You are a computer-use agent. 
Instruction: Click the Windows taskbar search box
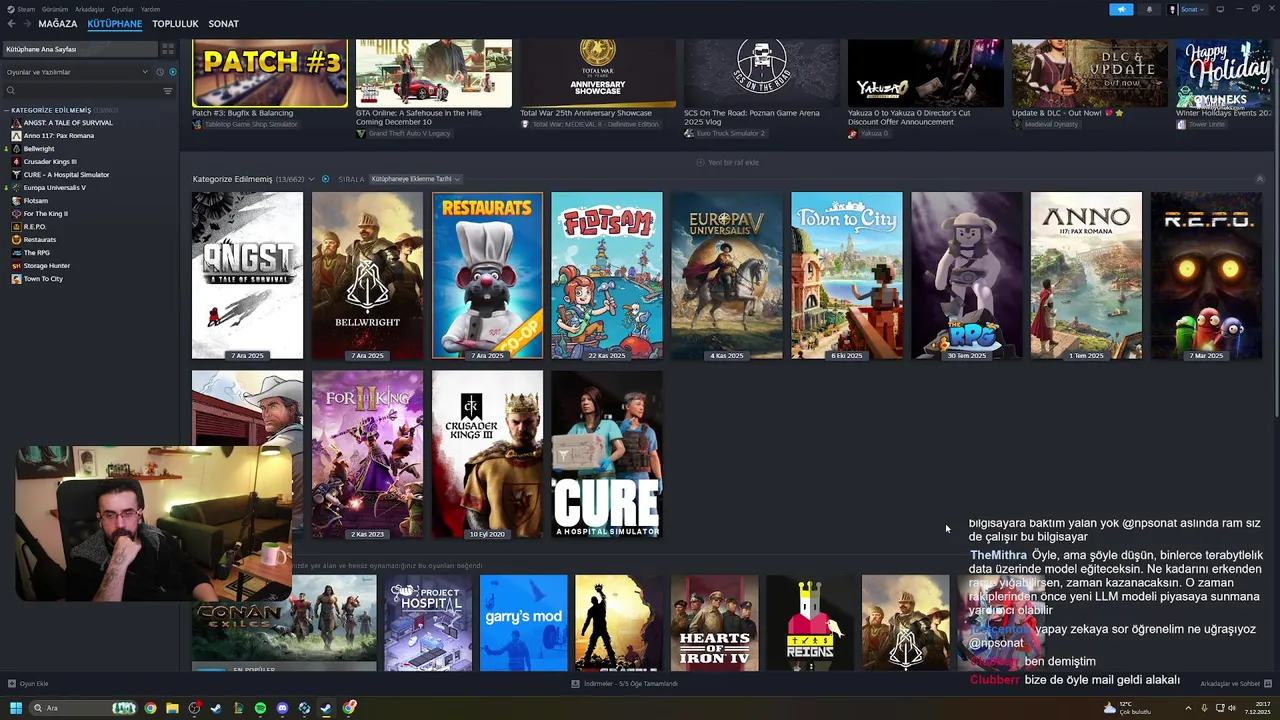pyautogui.click(x=85, y=708)
